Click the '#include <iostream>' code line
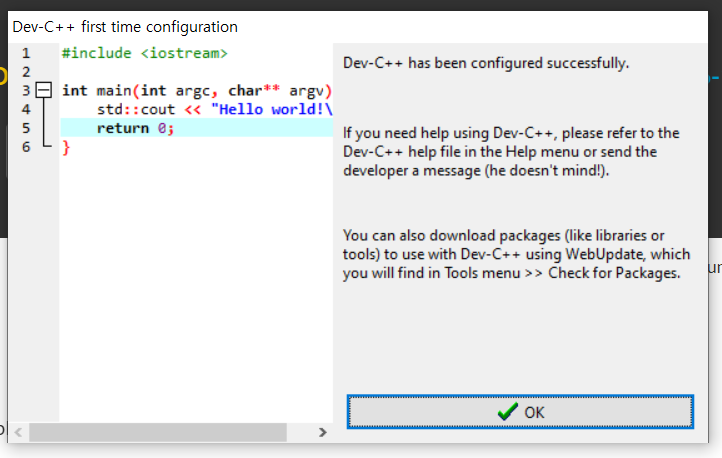The height and width of the screenshot is (458, 722). click(x=145, y=53)
